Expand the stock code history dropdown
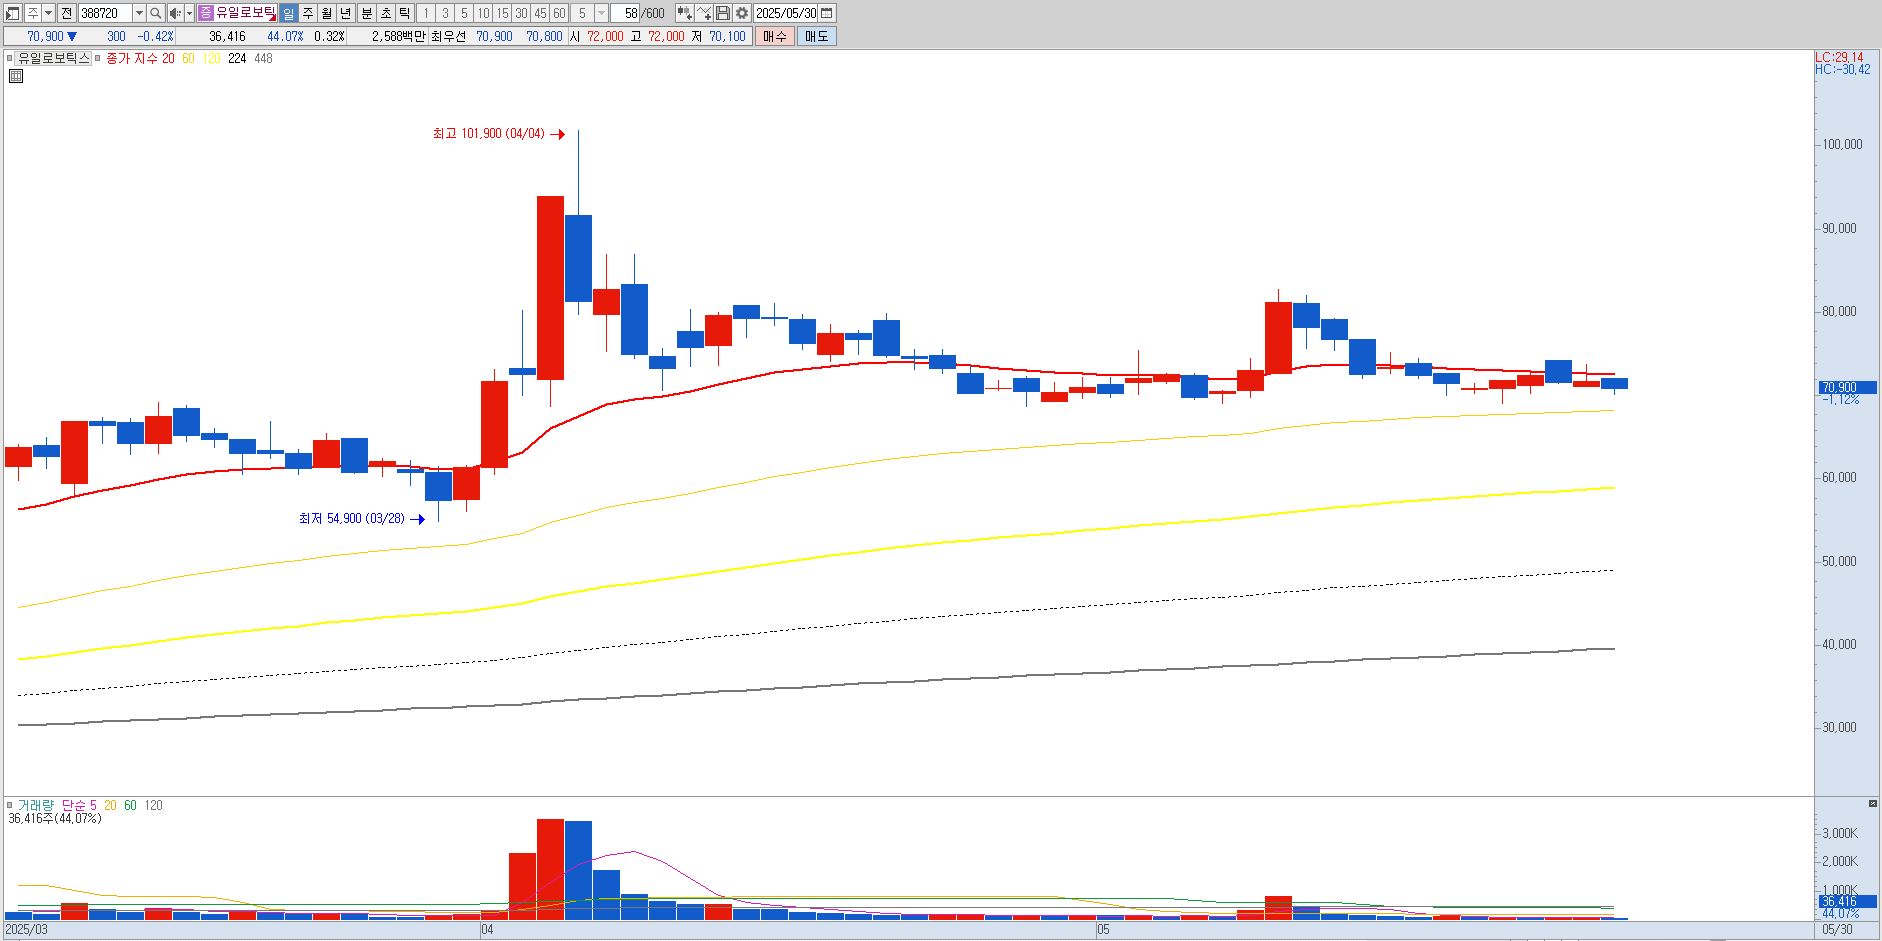 click(x=139, y=13)
